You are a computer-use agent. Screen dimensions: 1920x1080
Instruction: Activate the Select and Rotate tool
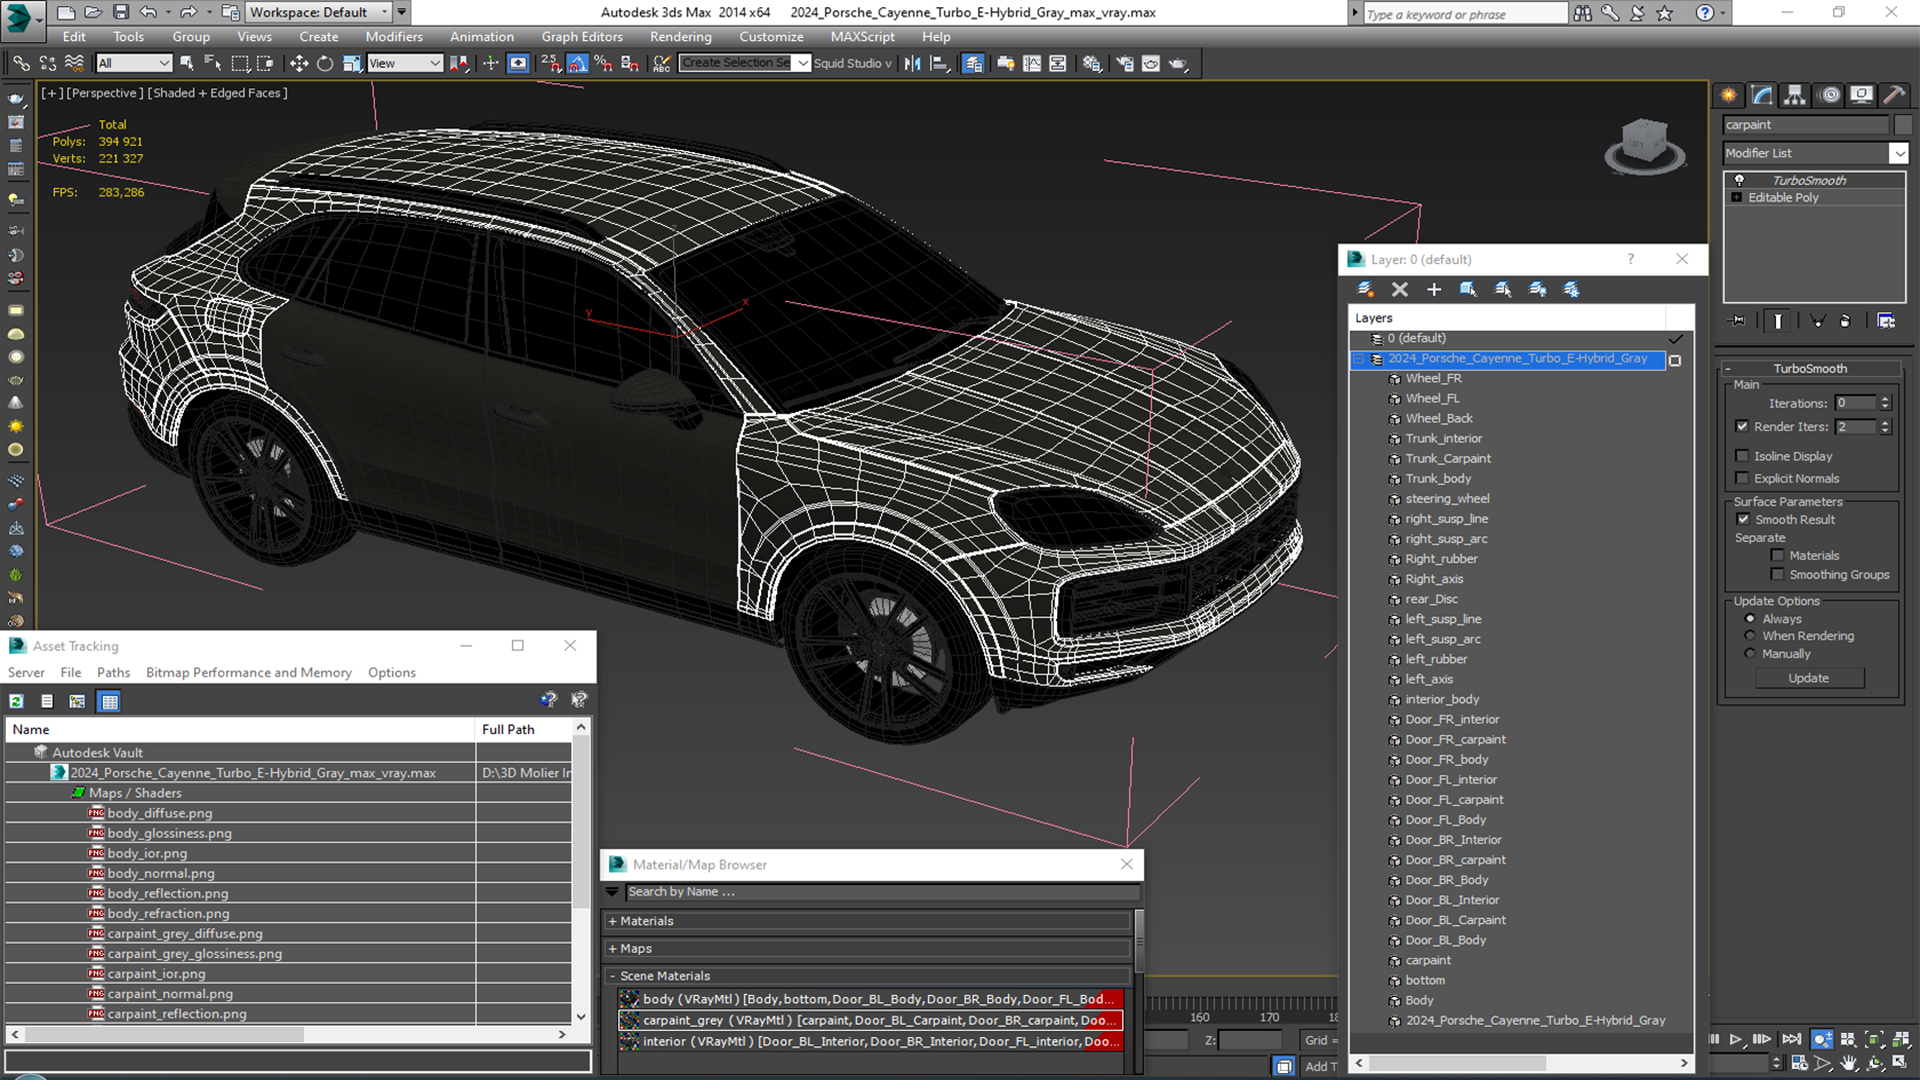tap(325, 63)
